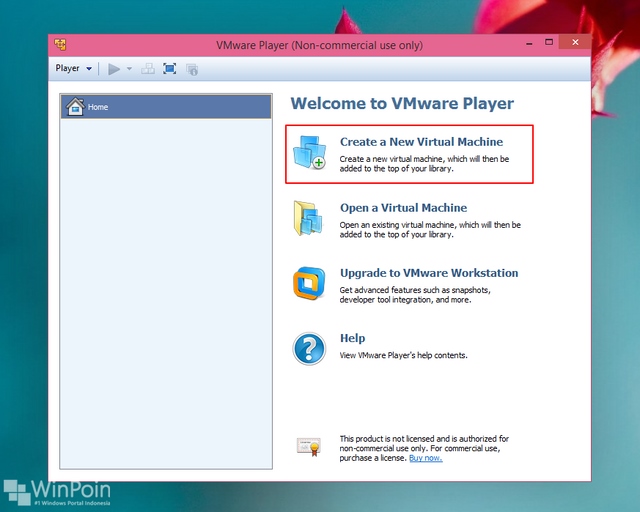Click the Home house icon in library
The image size is (640, 512).
click(75, 107)
